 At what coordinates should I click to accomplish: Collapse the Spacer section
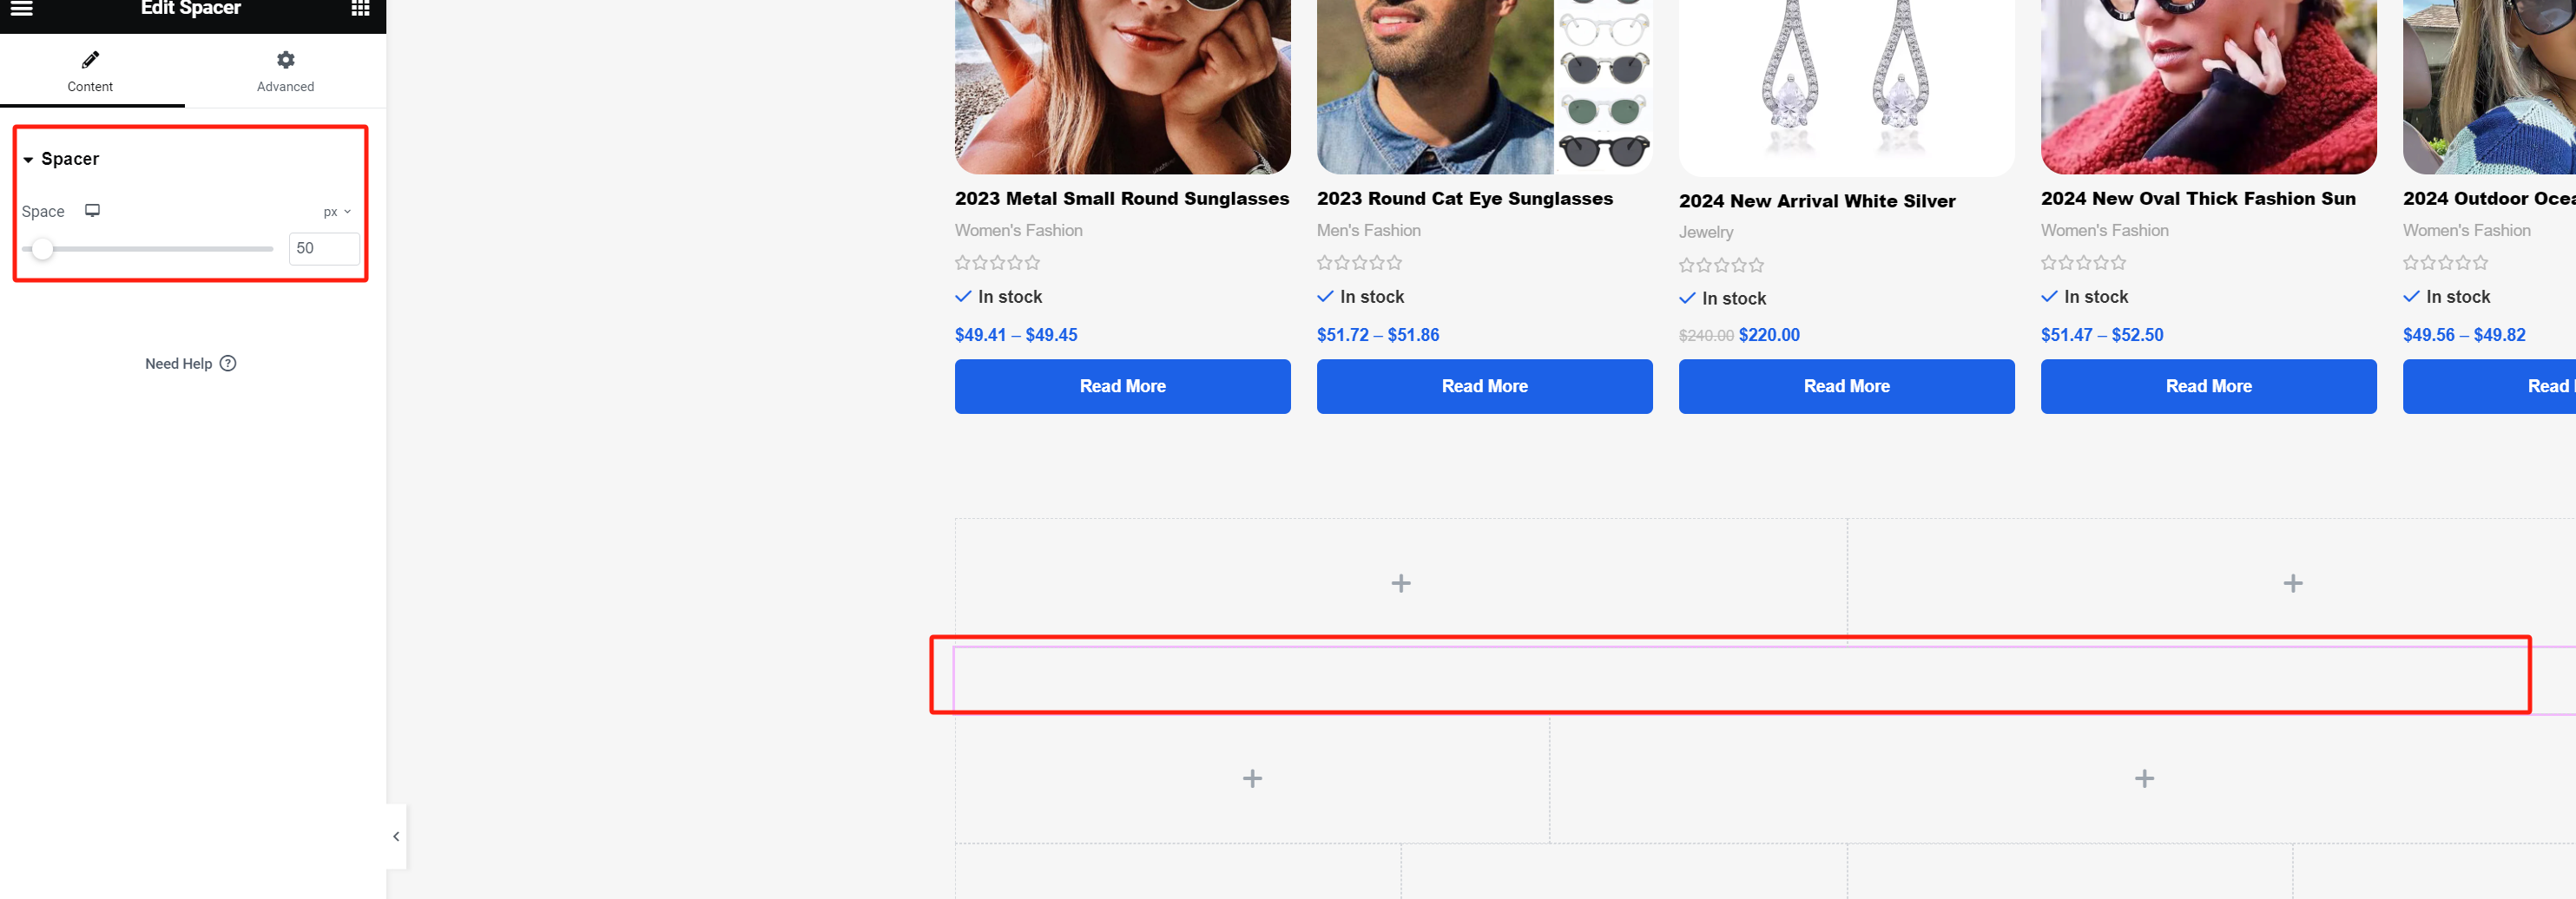[x=29, y=160]
